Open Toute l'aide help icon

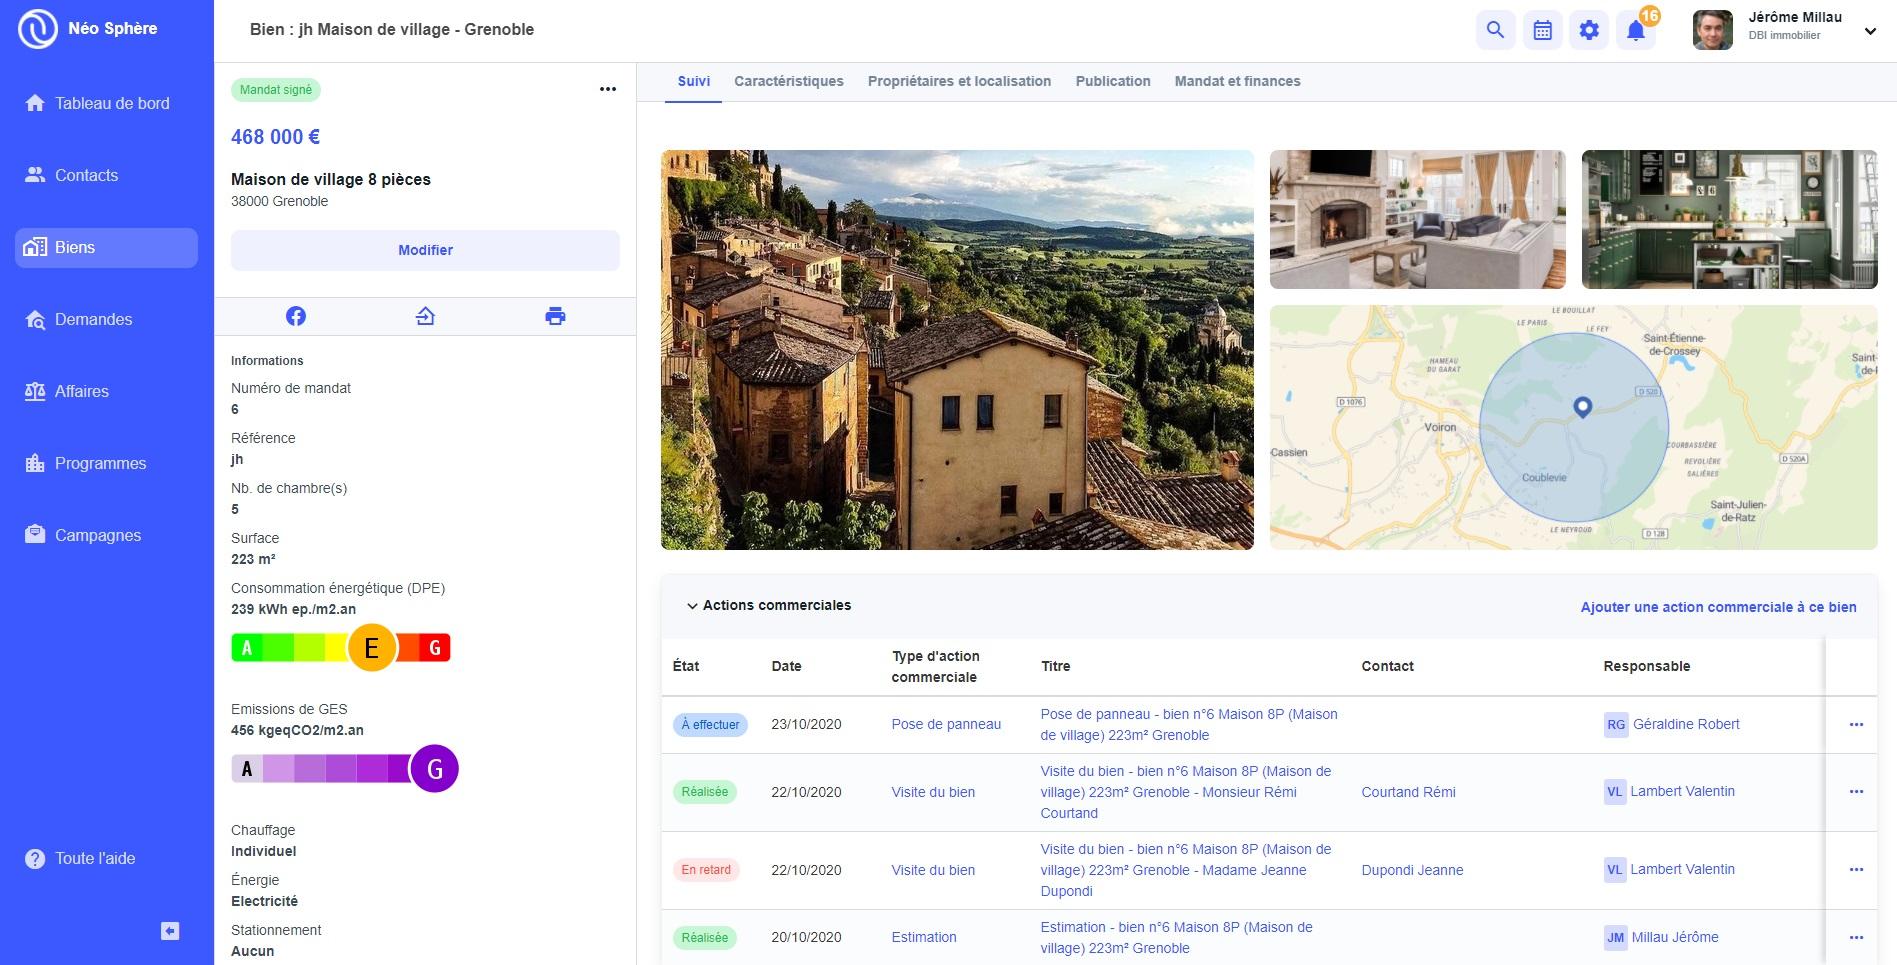tap(35, 859)
